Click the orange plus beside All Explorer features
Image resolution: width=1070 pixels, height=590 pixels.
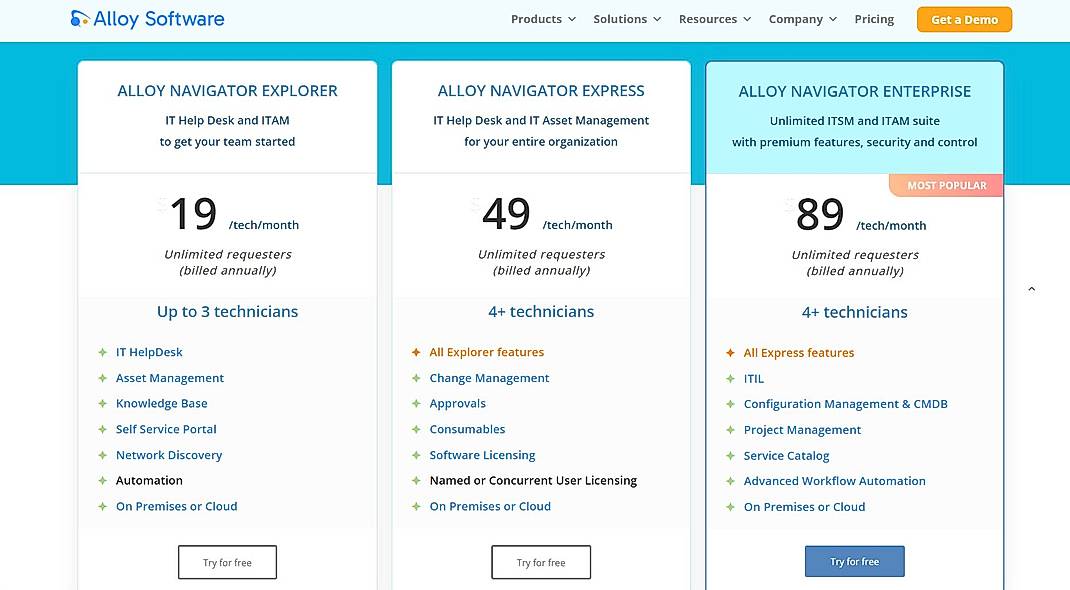pyautogui.click(x=416, y=352)
